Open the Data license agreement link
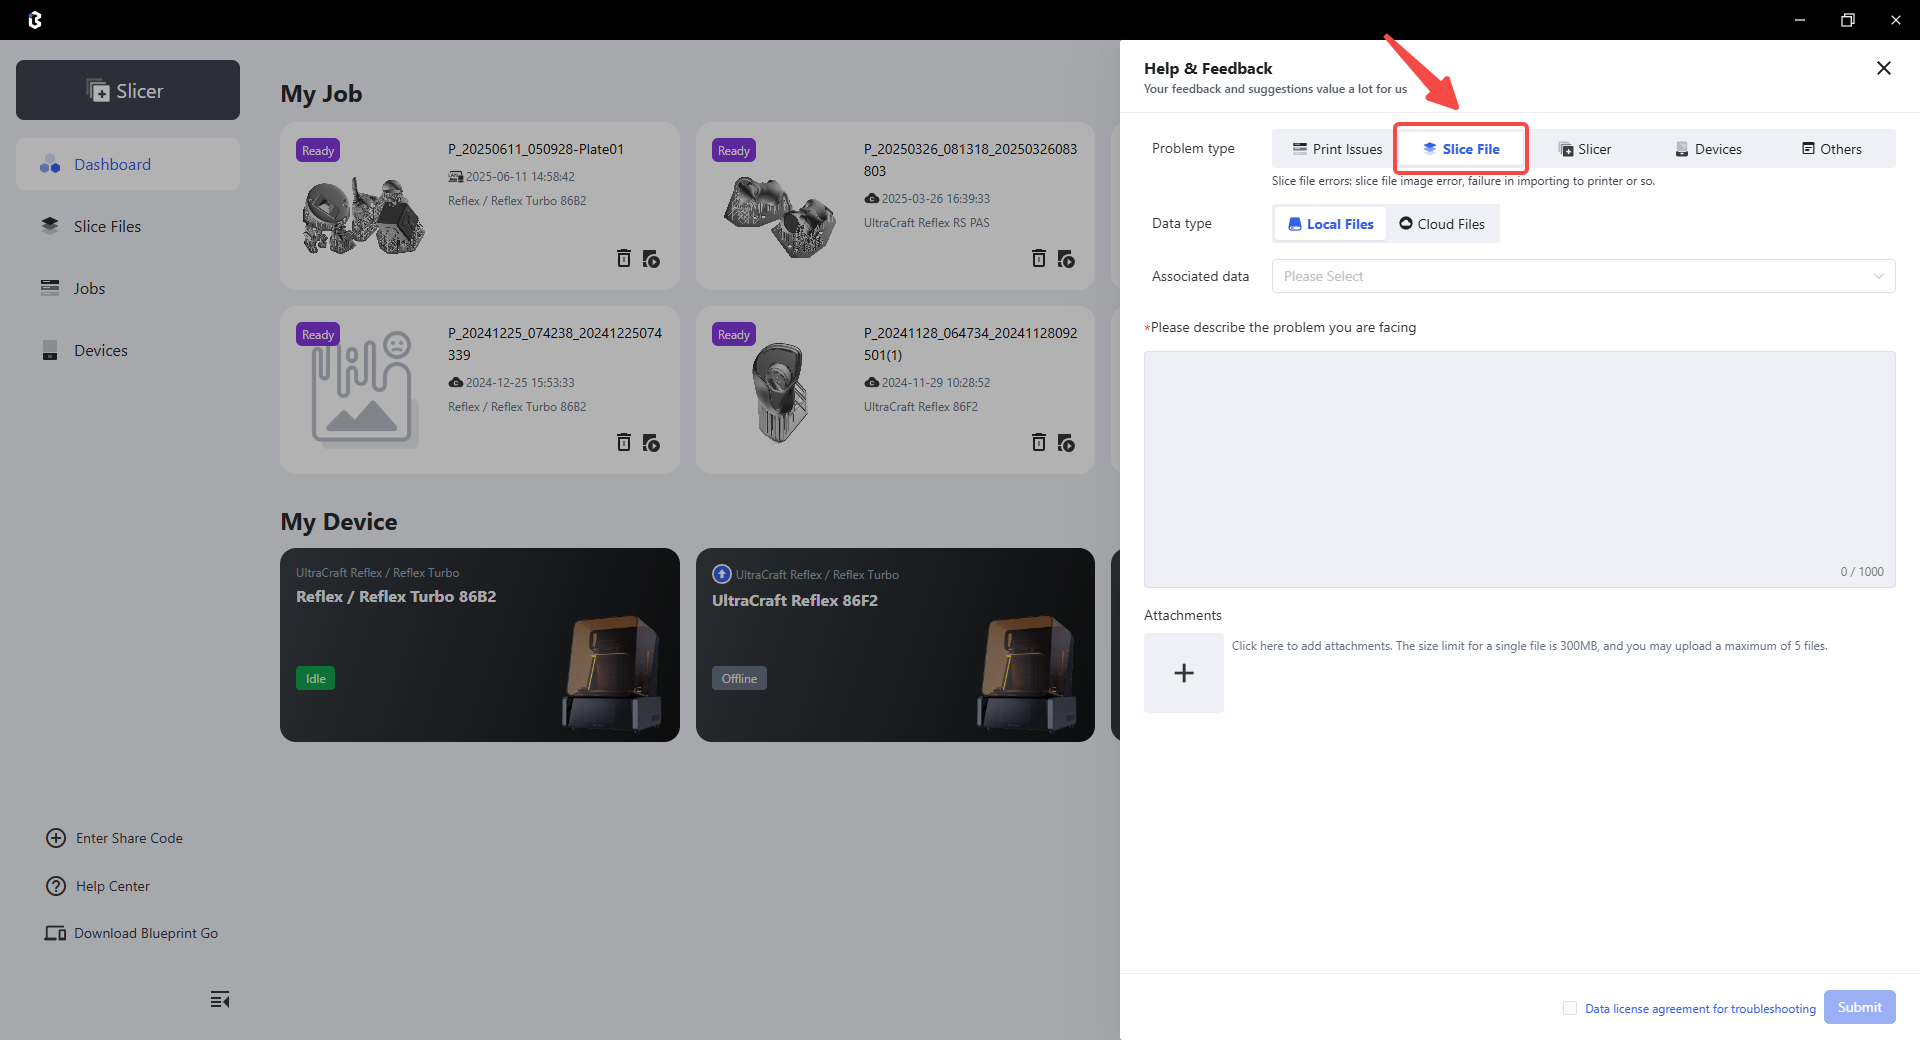 pyautogui.click(x=1700, y=1009)
